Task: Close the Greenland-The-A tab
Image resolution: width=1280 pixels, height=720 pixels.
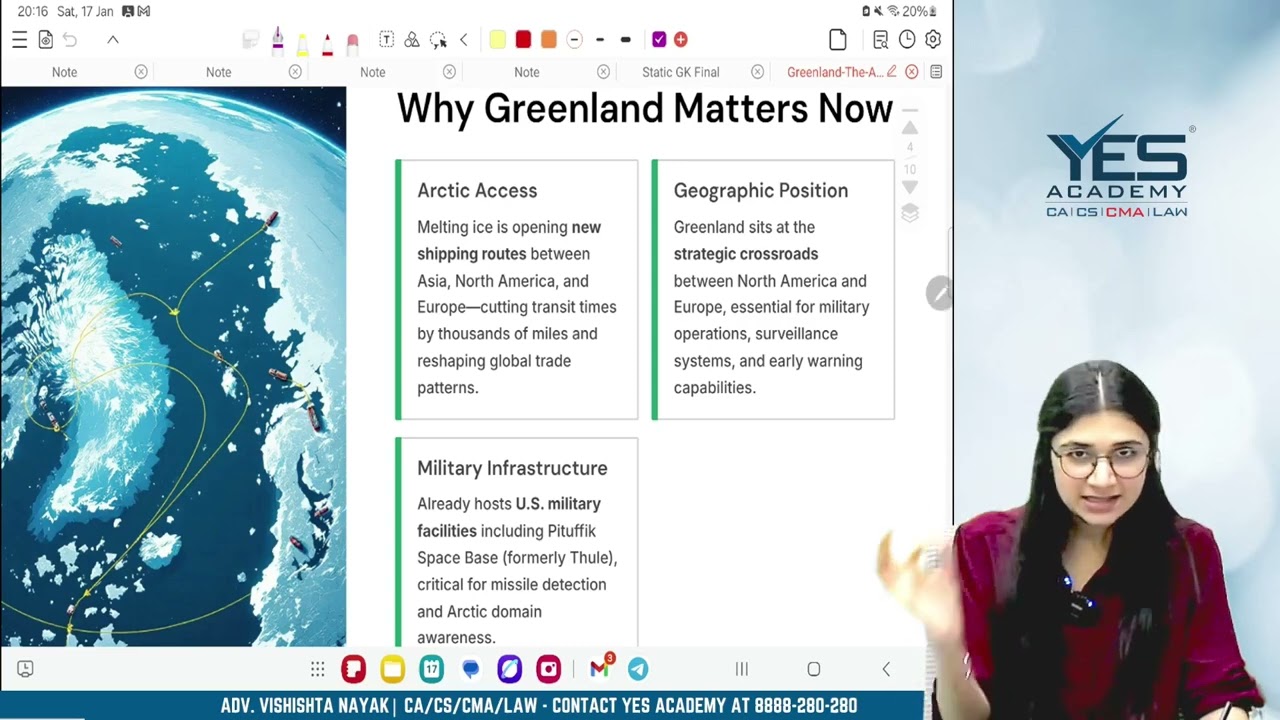Action: (x=912, y=72)
